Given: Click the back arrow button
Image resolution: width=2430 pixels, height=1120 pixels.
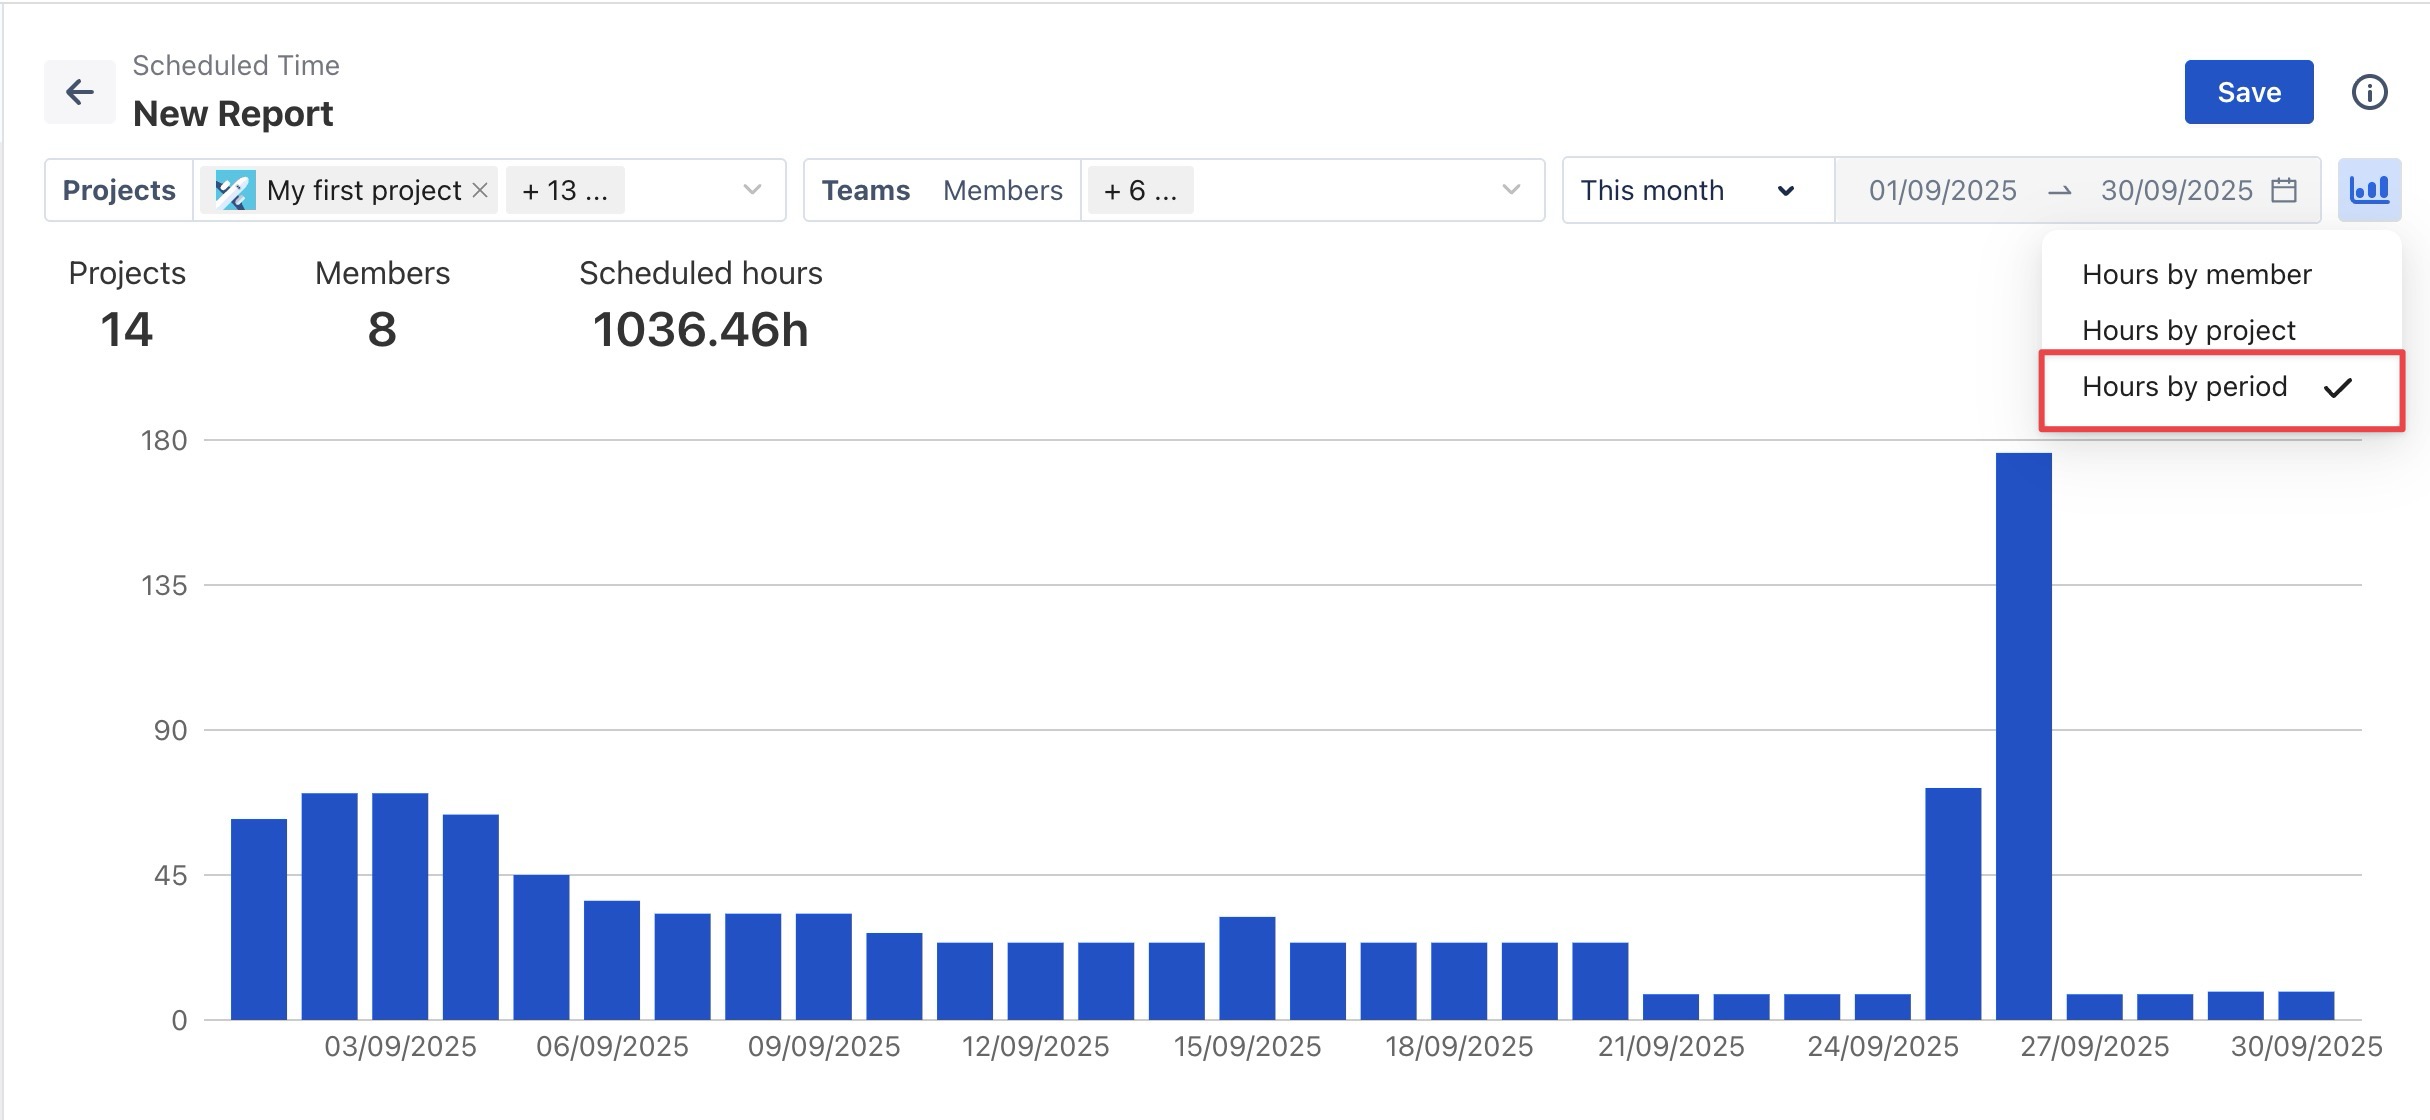Looking at the screenshot, I should click(79, 92).
